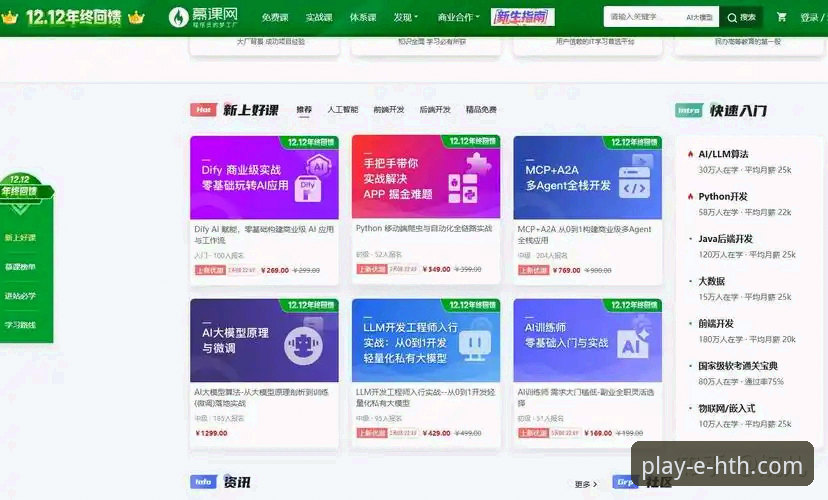Open 大数据 quick start entry
This screenshot has width=828, height=500.
point(711,281)
